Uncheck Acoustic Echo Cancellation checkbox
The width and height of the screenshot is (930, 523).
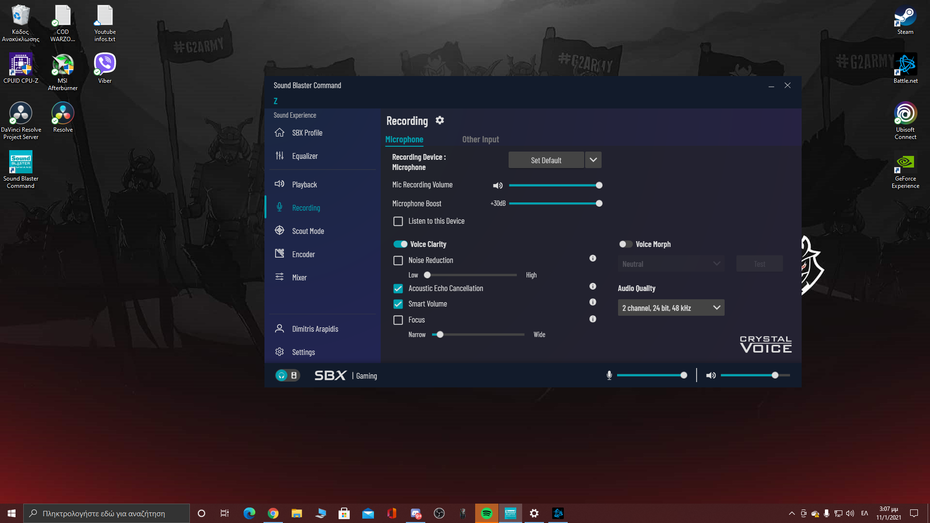(398, 288)
